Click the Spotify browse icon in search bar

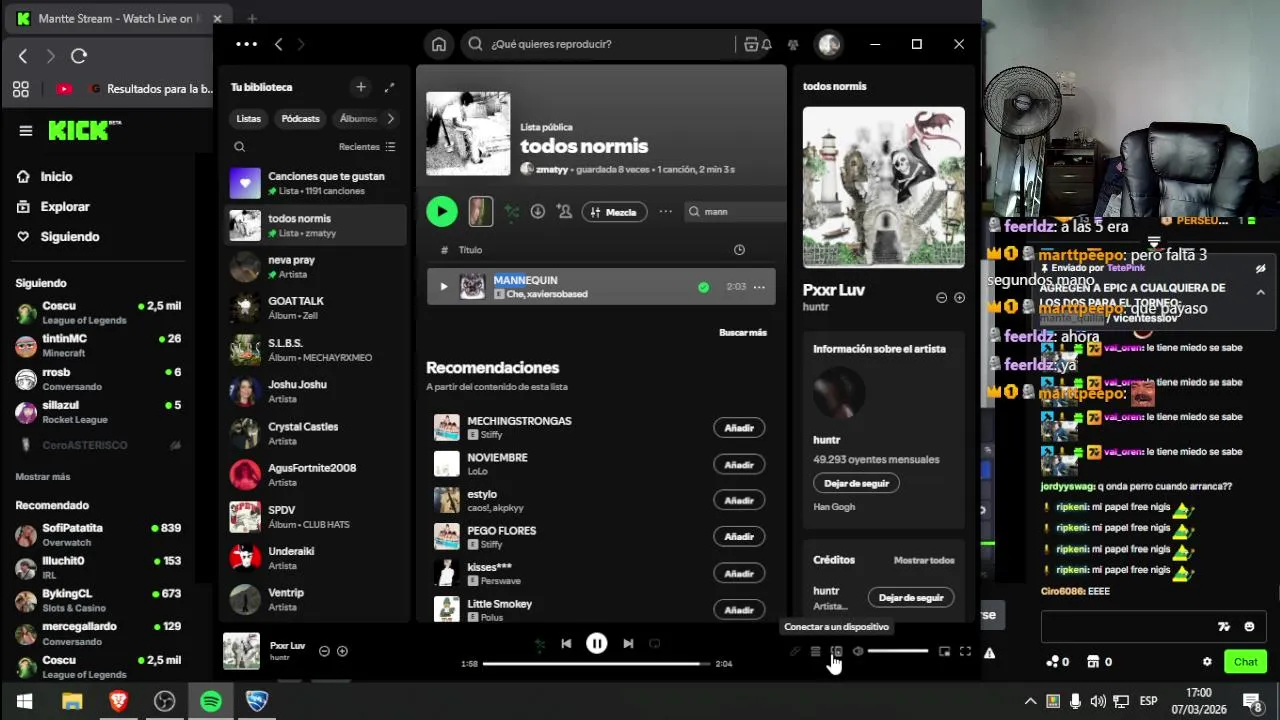click(x=751, y=44)
